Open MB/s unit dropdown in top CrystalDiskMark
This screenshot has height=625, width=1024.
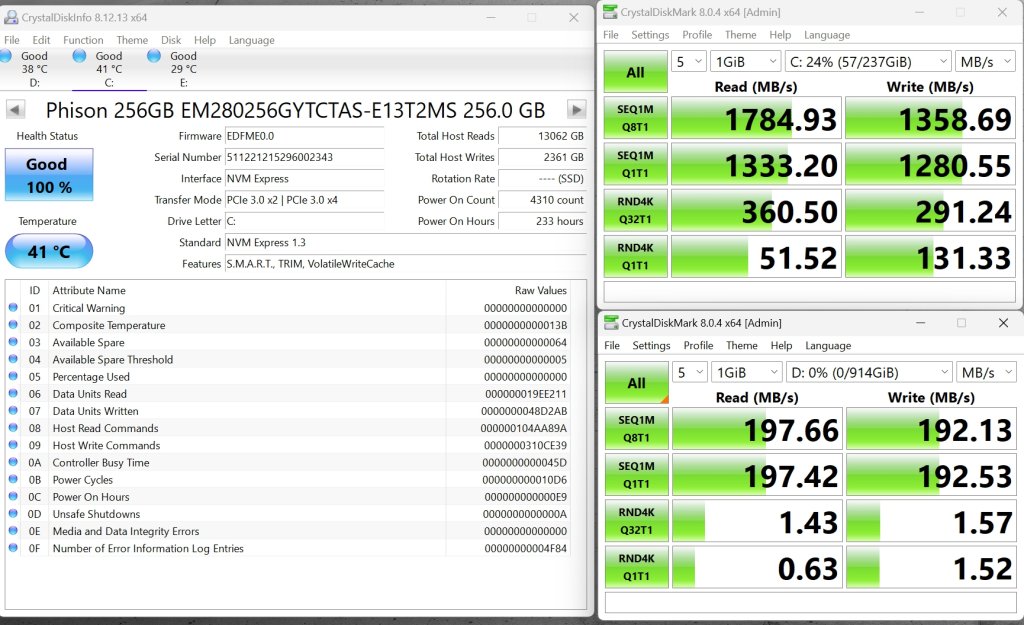985,61
